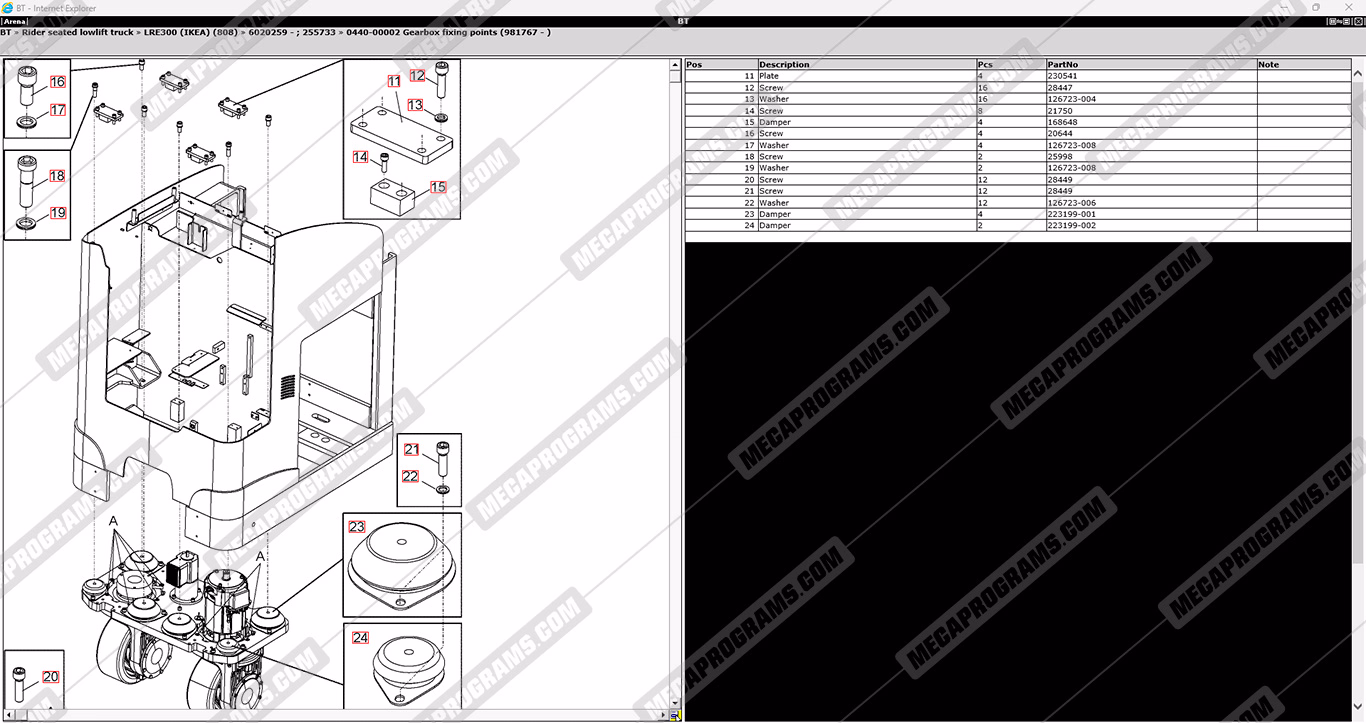Go to the BT root breadcrumb
Image resolution: width=1366 pixels, height=723 pixels.
(x=6, y=33)
